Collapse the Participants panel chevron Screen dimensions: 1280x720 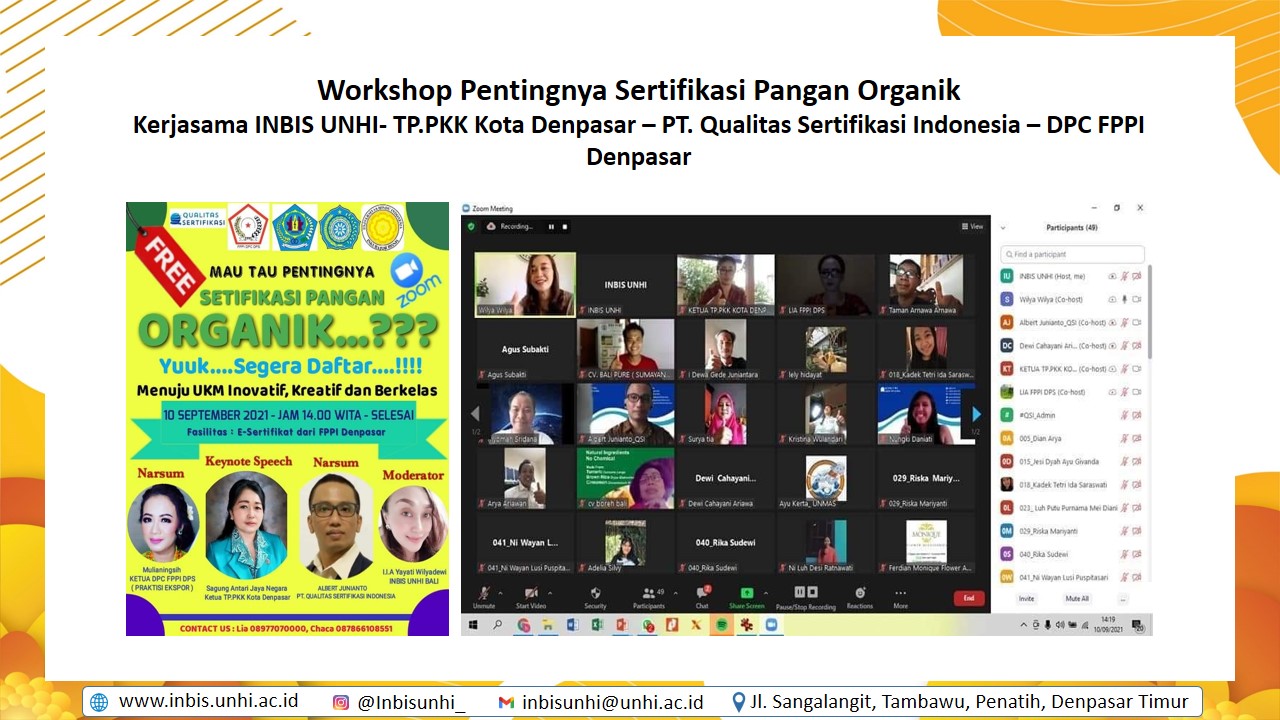[1003, 228]
